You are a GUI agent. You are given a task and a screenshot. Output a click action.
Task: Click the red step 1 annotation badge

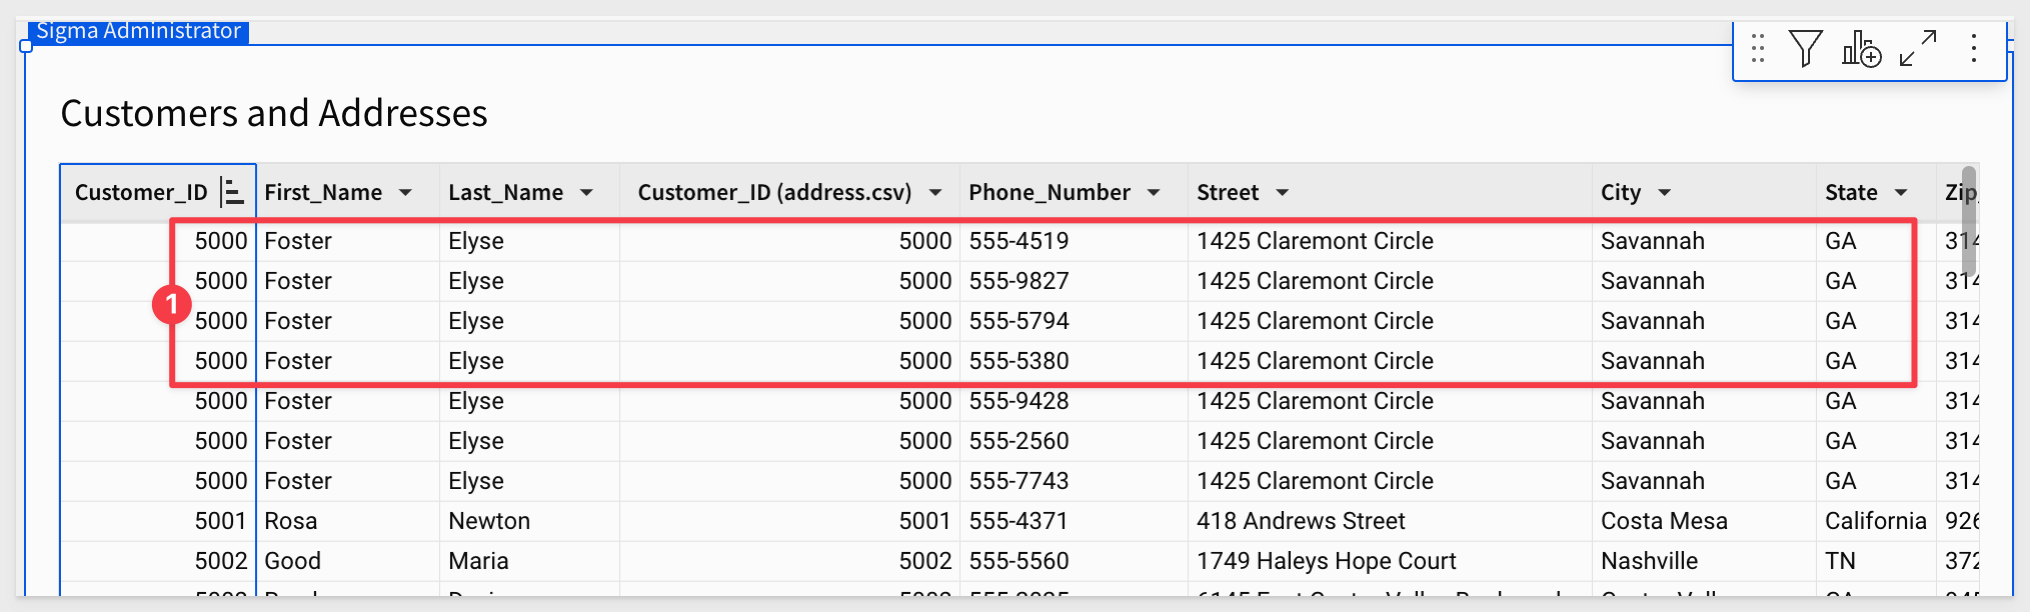(x=171, y=303)
